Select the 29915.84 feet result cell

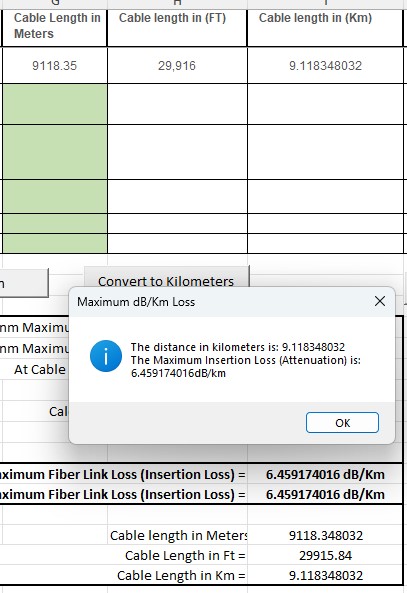click(x=325, y=555)
